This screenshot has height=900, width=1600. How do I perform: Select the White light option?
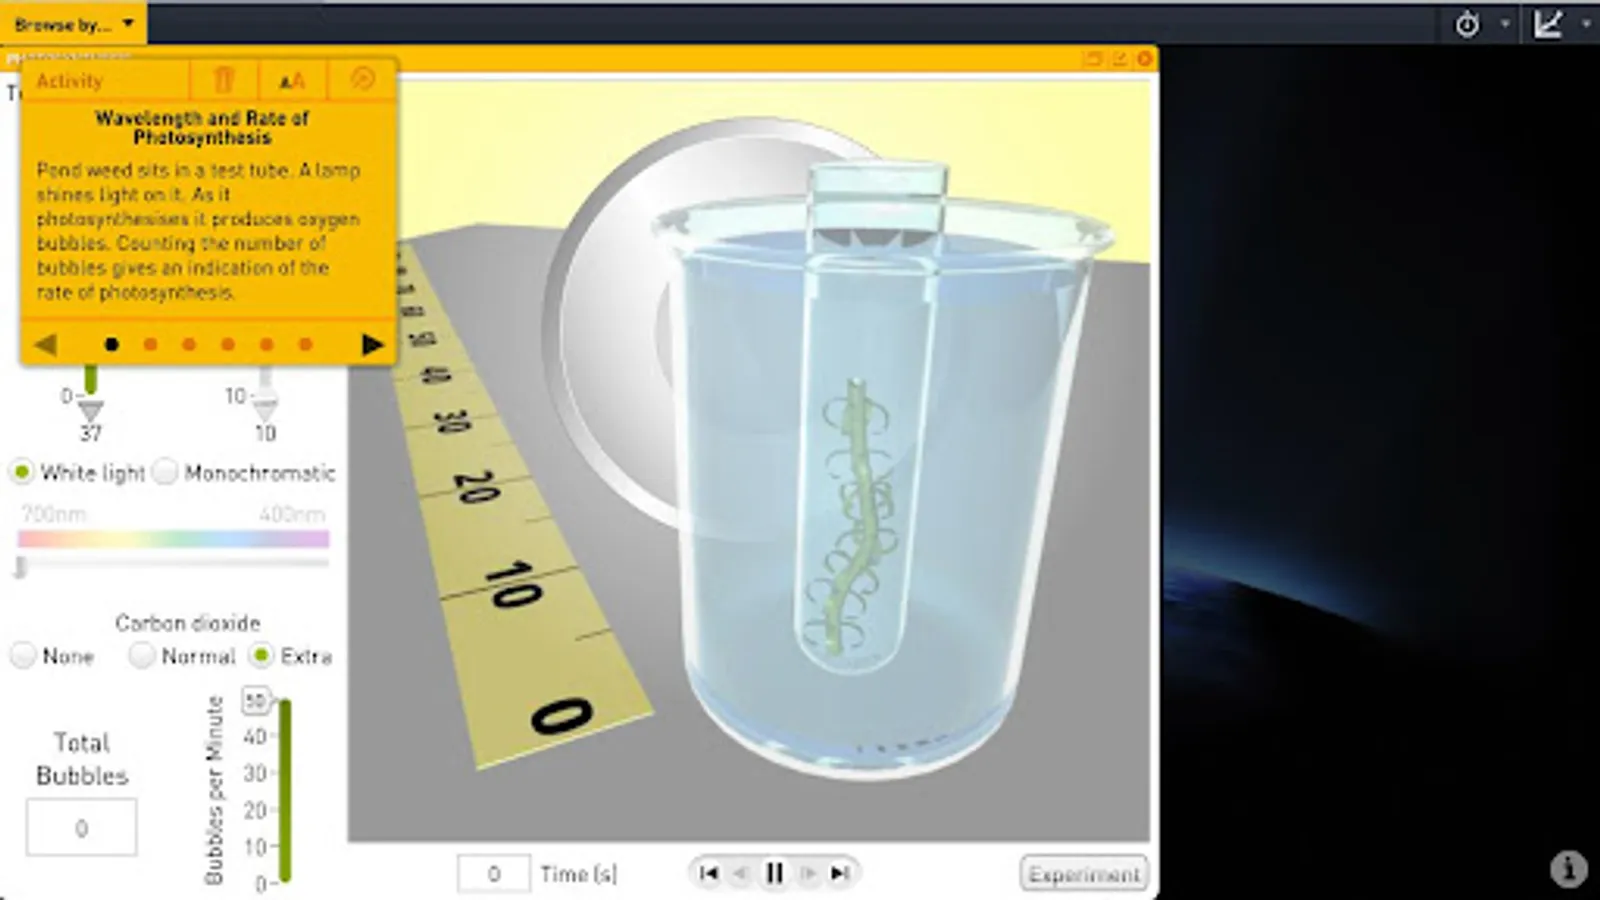coord(22,472)
